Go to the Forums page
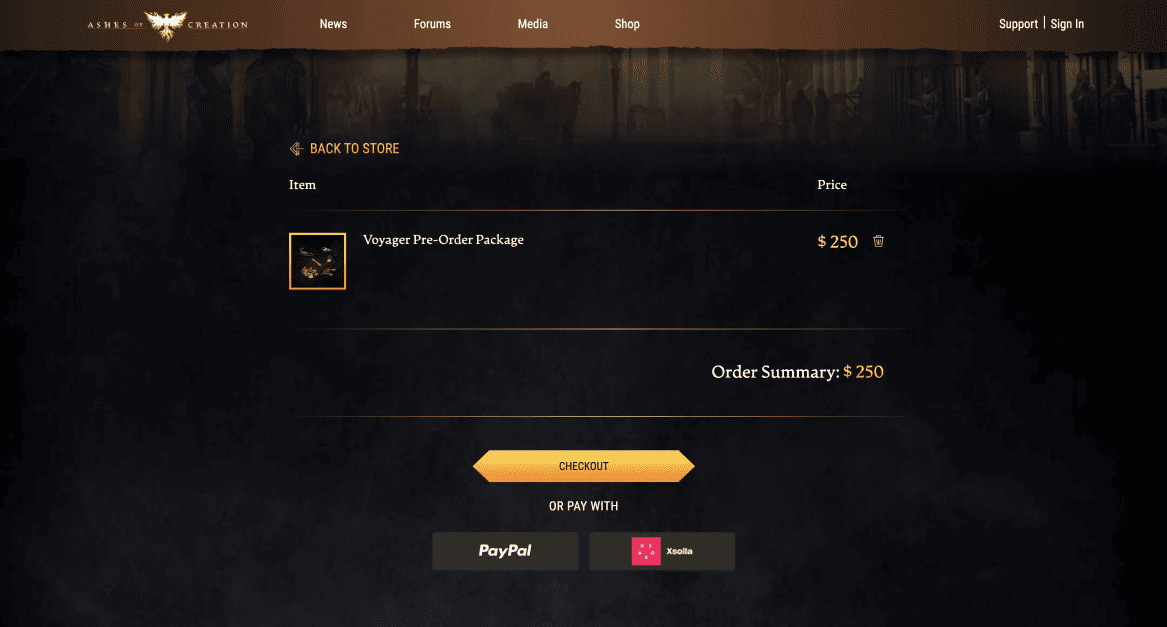 (x=432, y=24)
